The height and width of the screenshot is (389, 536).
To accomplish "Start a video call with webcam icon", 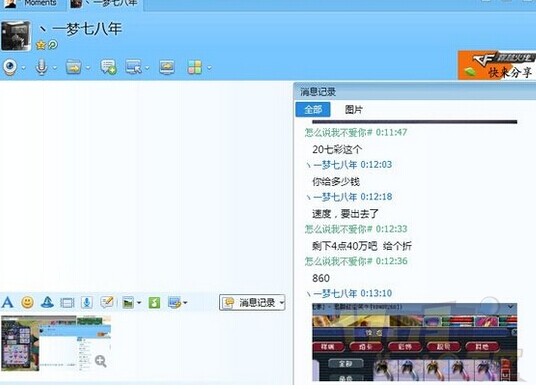I will click(x=10, y=67).
